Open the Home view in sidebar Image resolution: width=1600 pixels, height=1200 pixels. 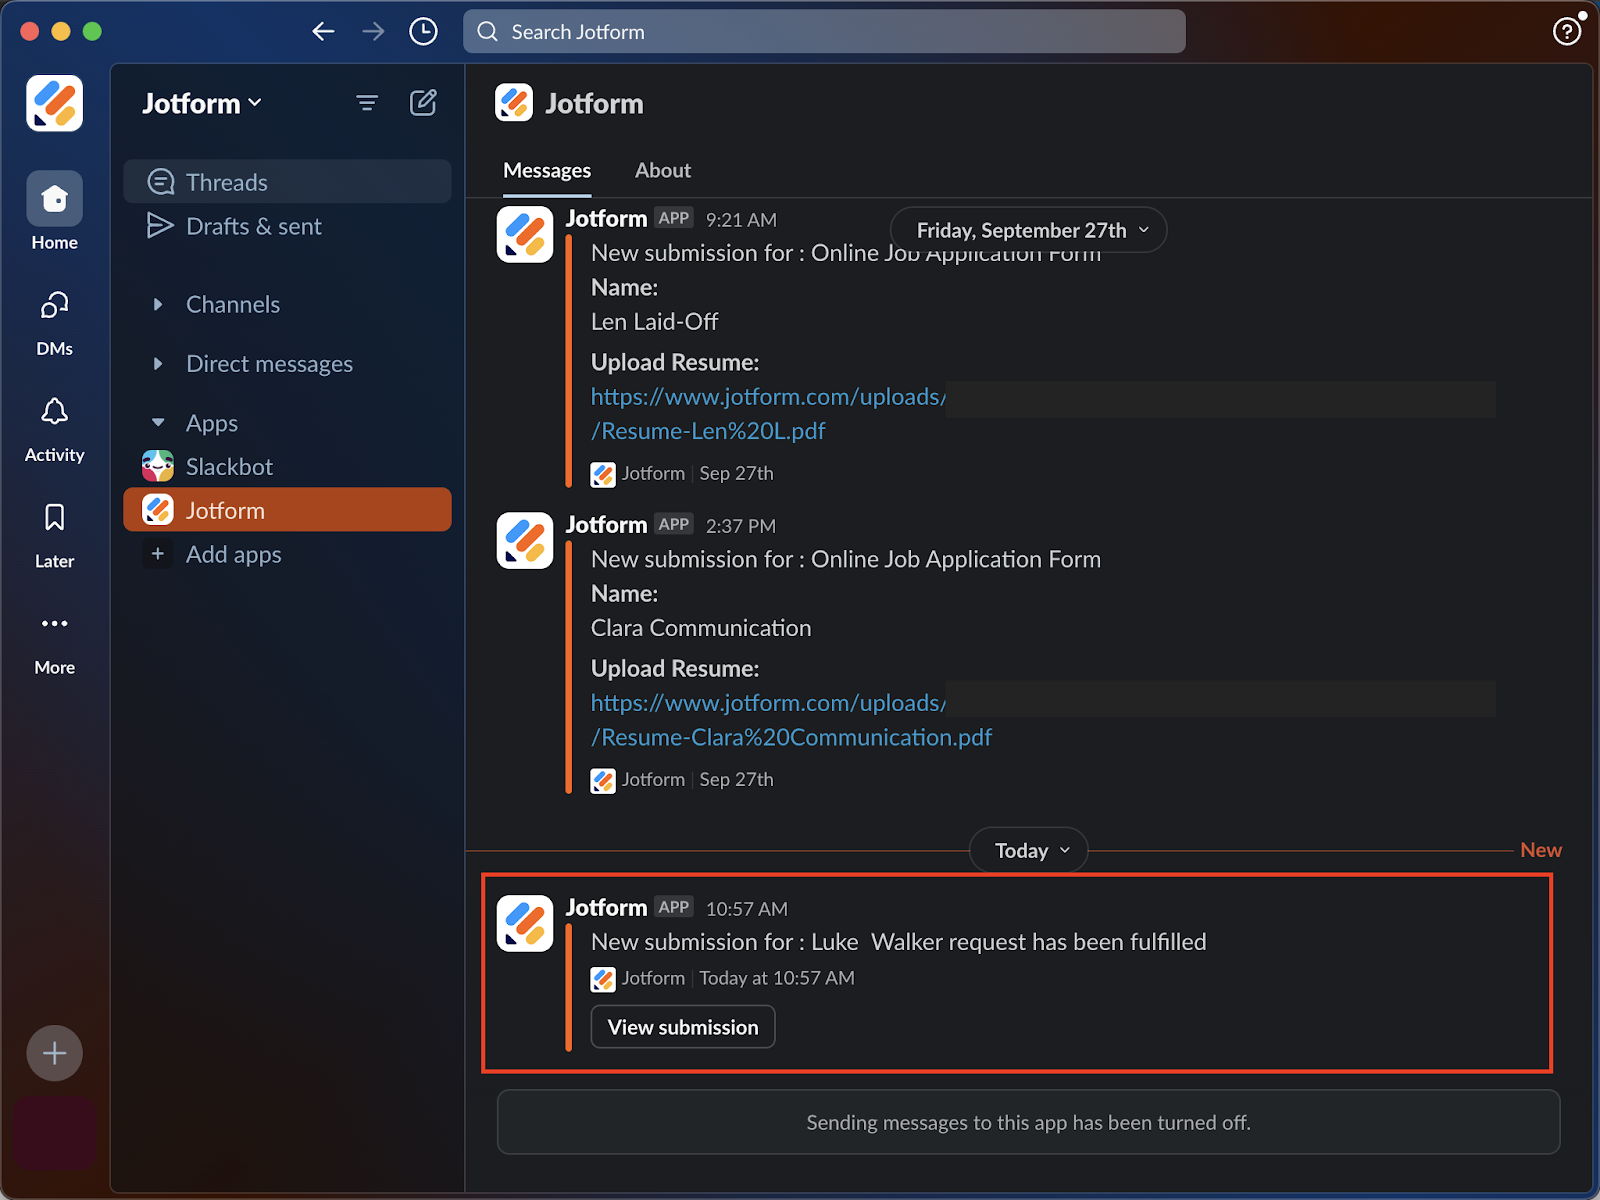click(54, 199)
